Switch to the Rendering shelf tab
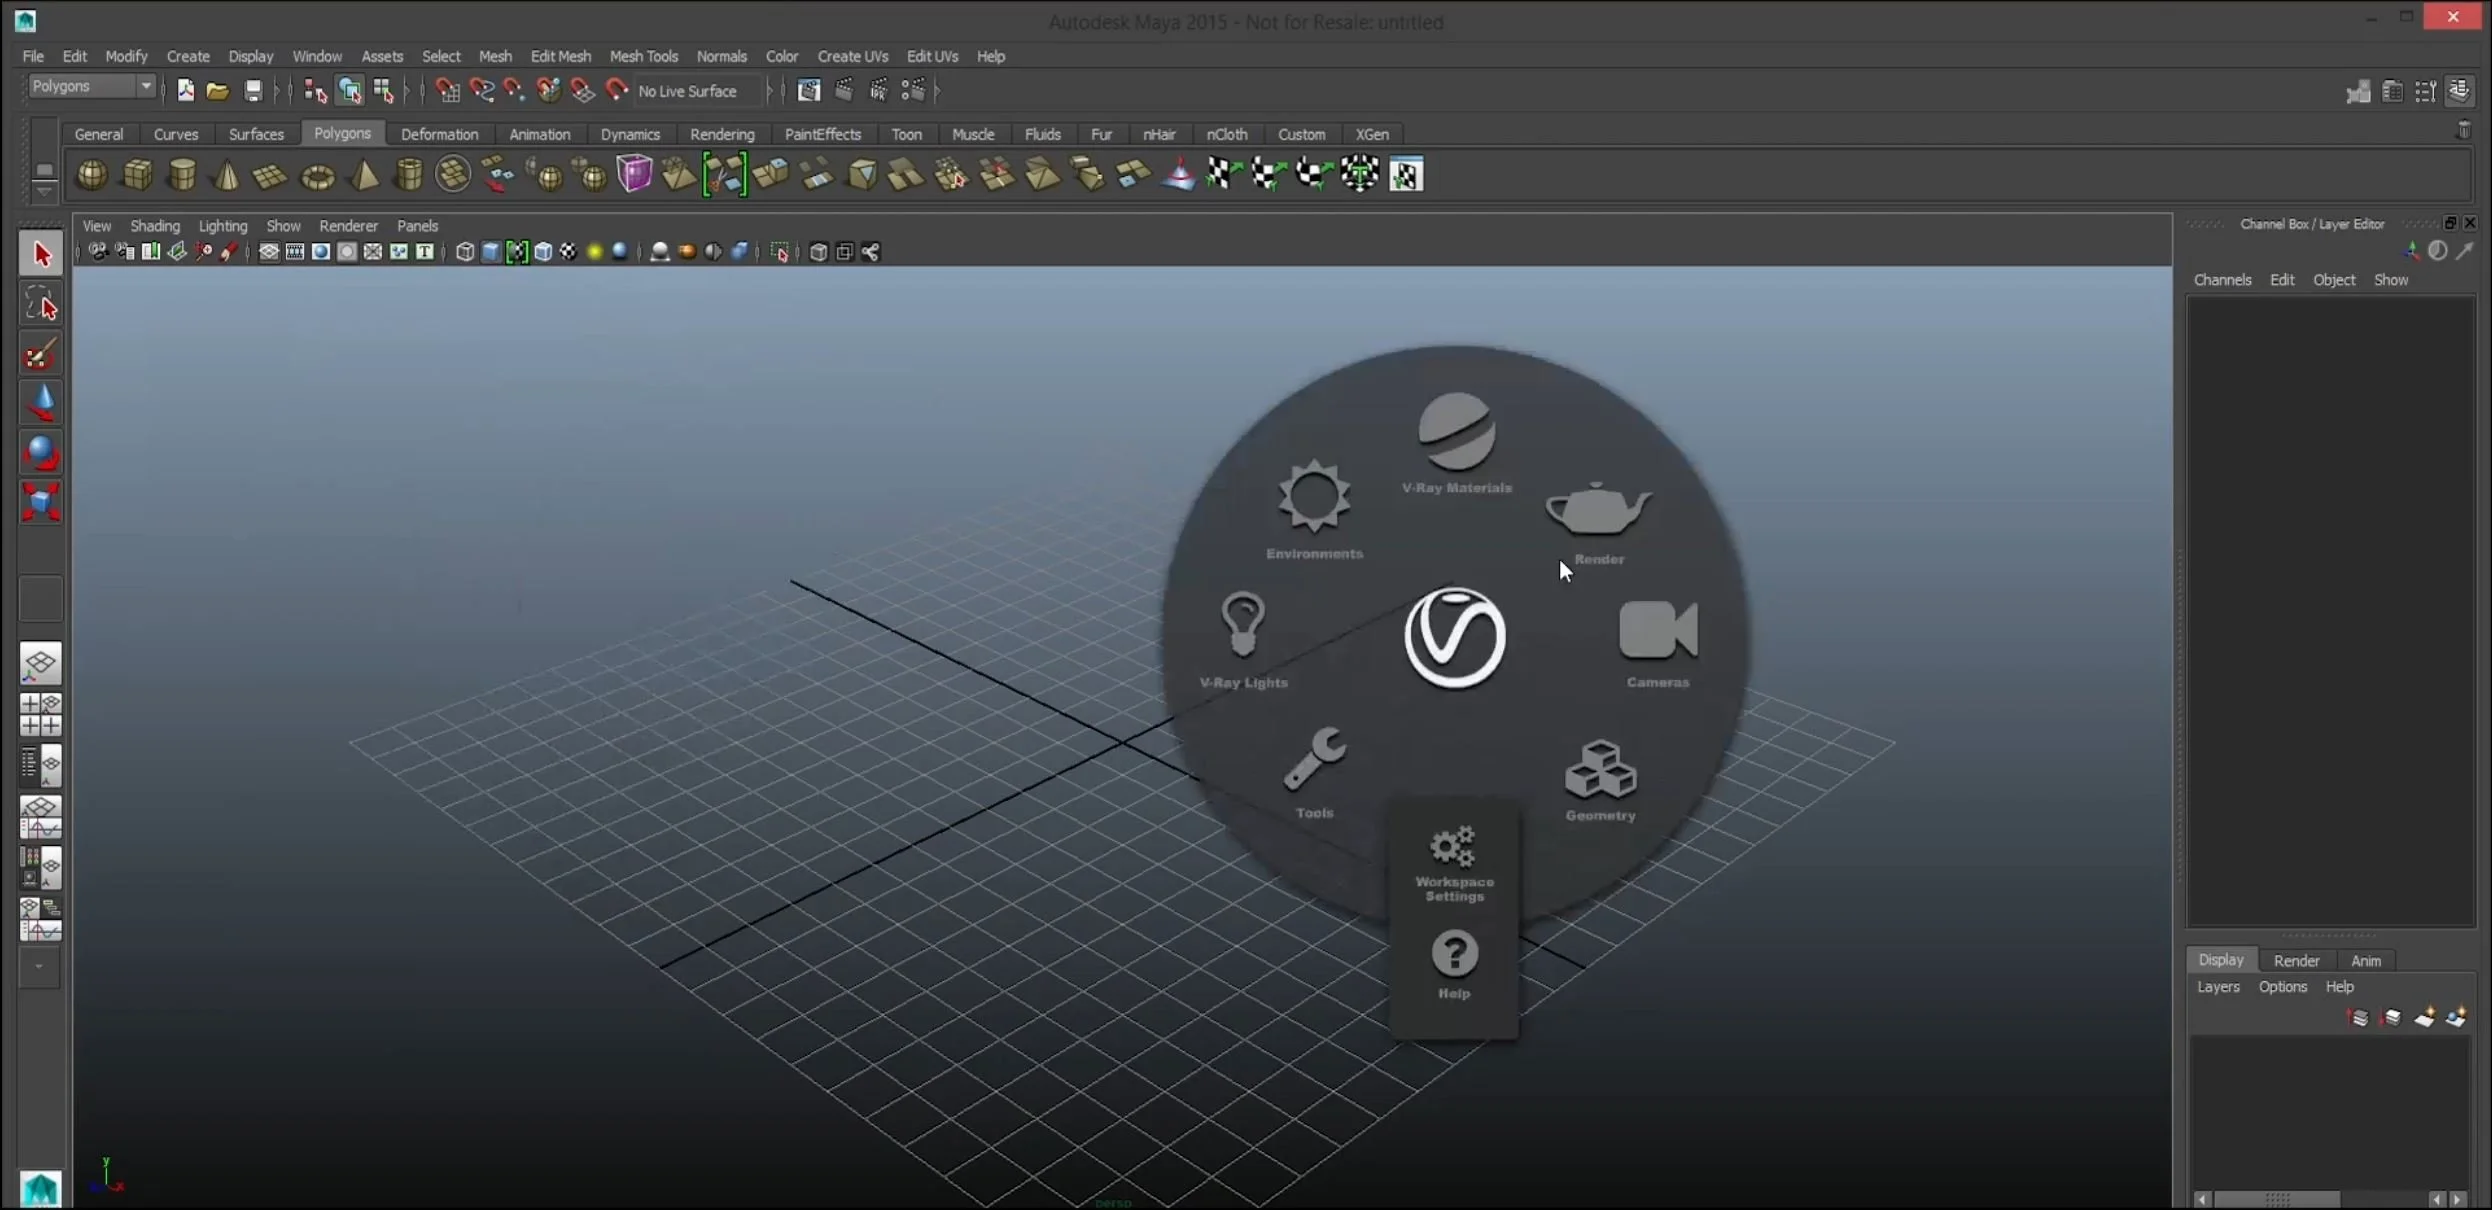Viewport: 2492px width, 1210px height. tap(721, 134)
